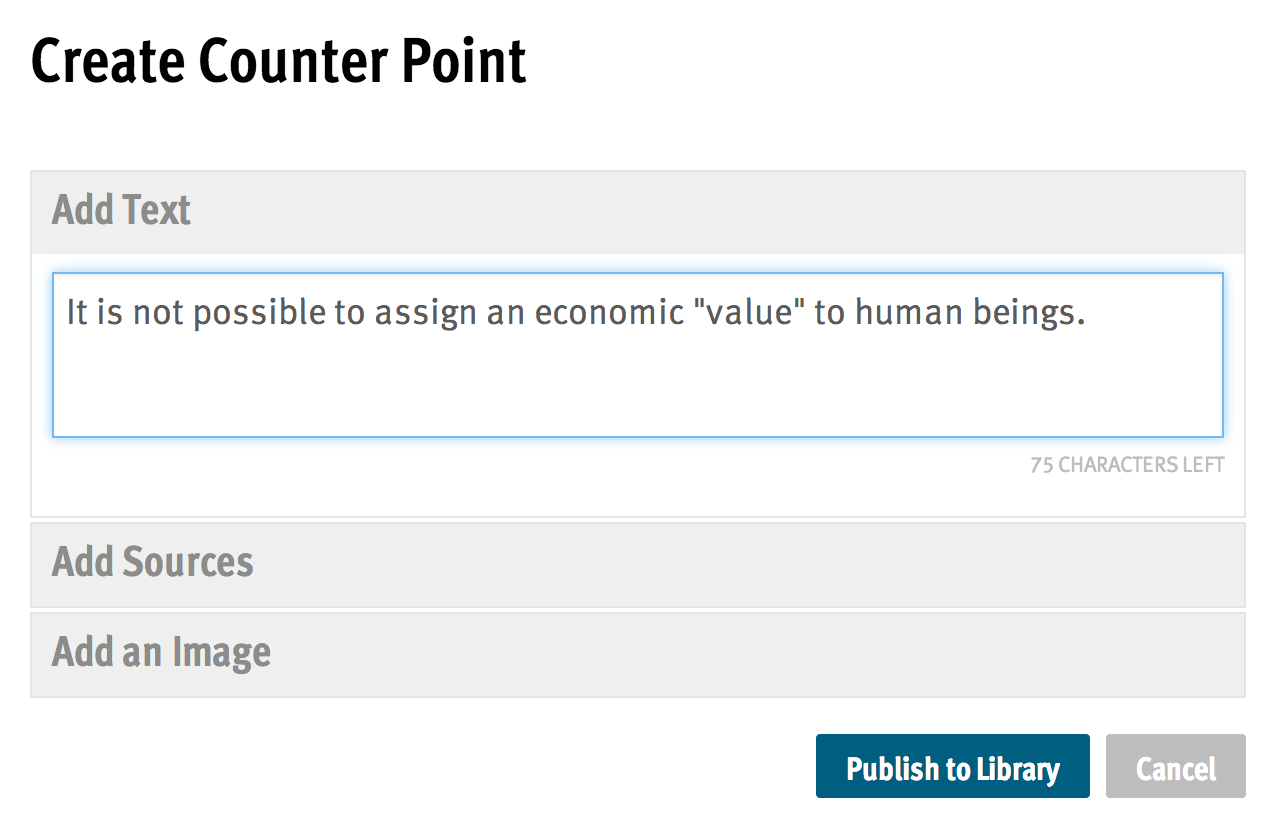Click the "Add an Image" label text
This screenshot has height=820, width=1274.
pyautogui.click(x=161, y=654)
